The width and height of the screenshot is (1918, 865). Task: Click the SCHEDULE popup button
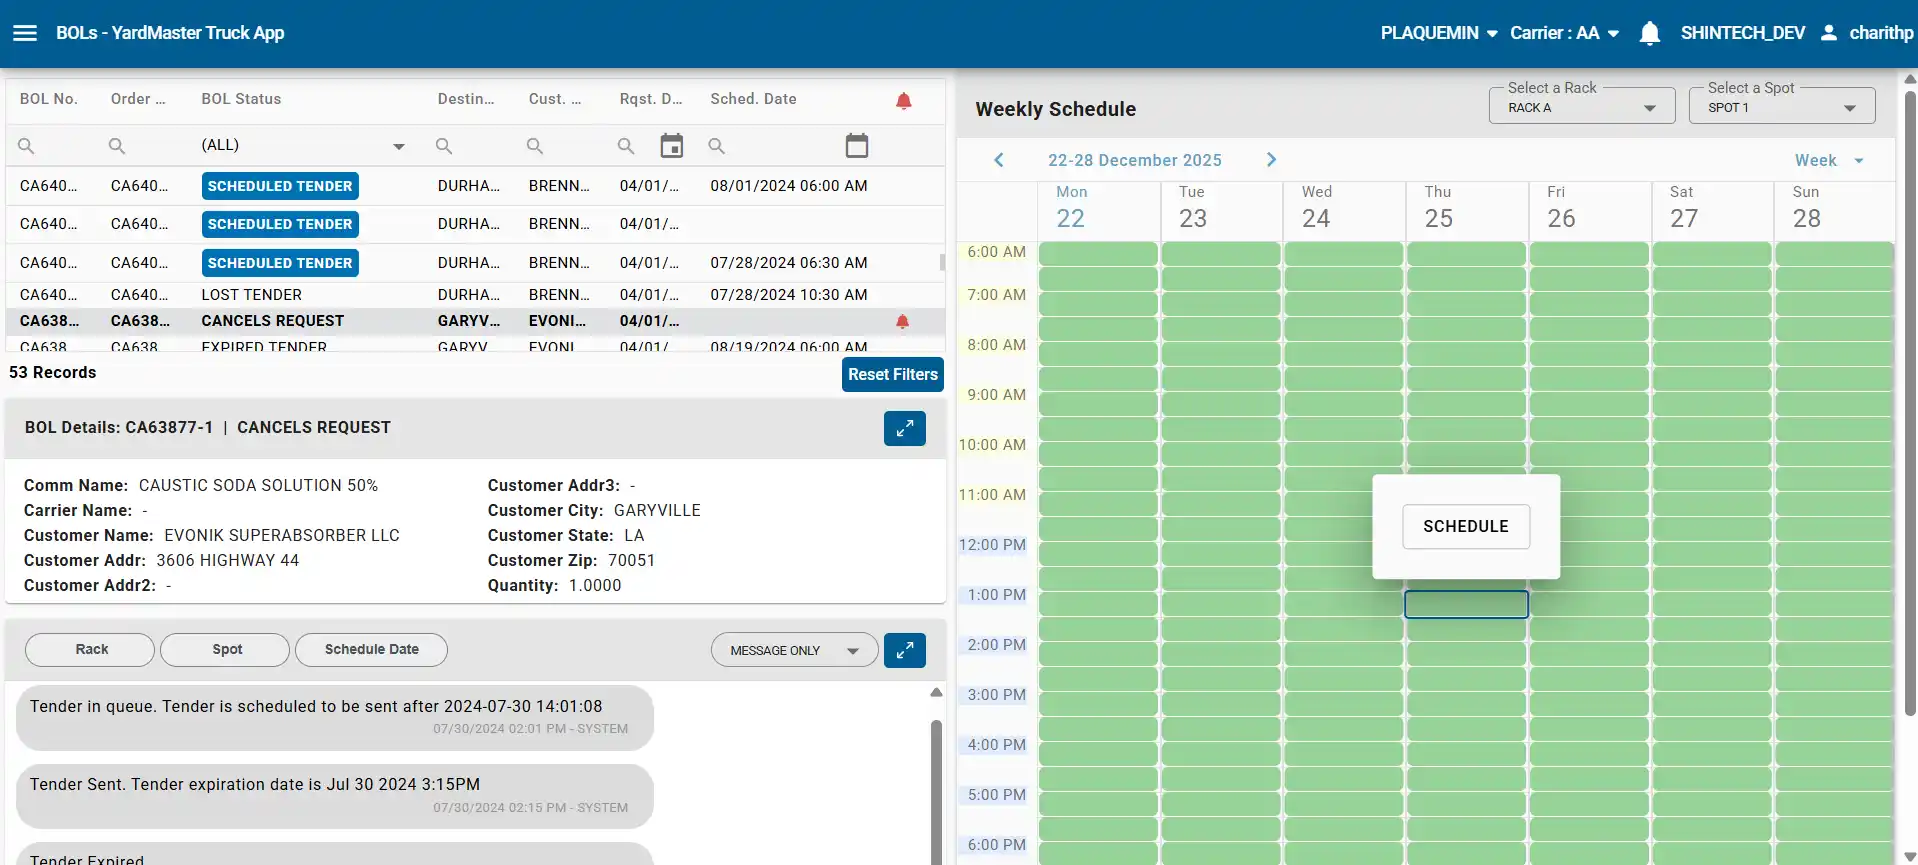point(1465,527)
